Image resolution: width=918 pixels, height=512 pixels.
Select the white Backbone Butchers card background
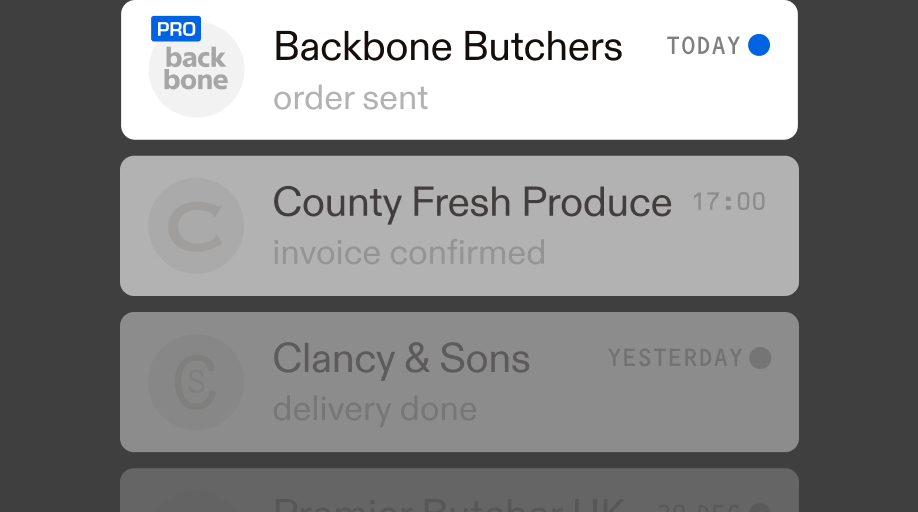pos(460,70)
